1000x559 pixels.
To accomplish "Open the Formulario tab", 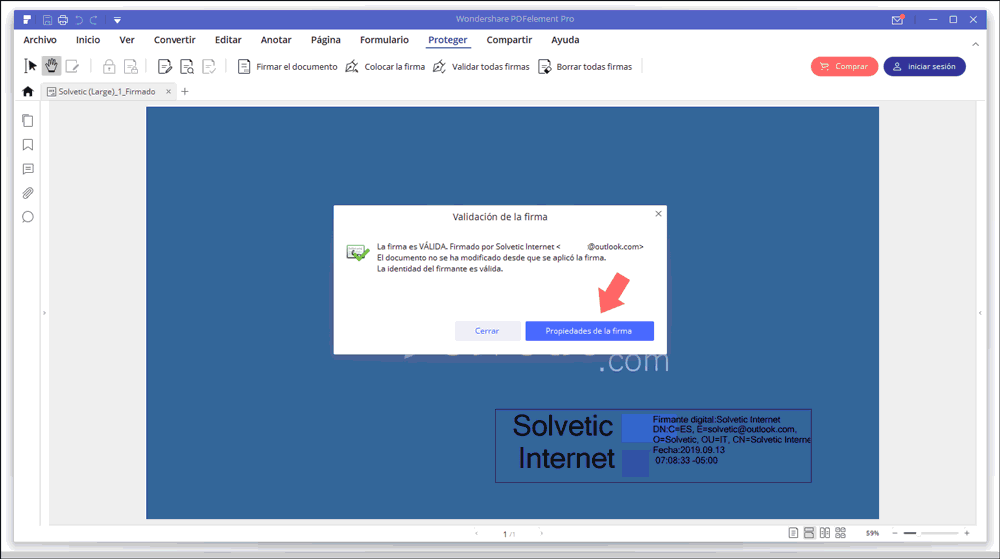I will pos(384,40).
